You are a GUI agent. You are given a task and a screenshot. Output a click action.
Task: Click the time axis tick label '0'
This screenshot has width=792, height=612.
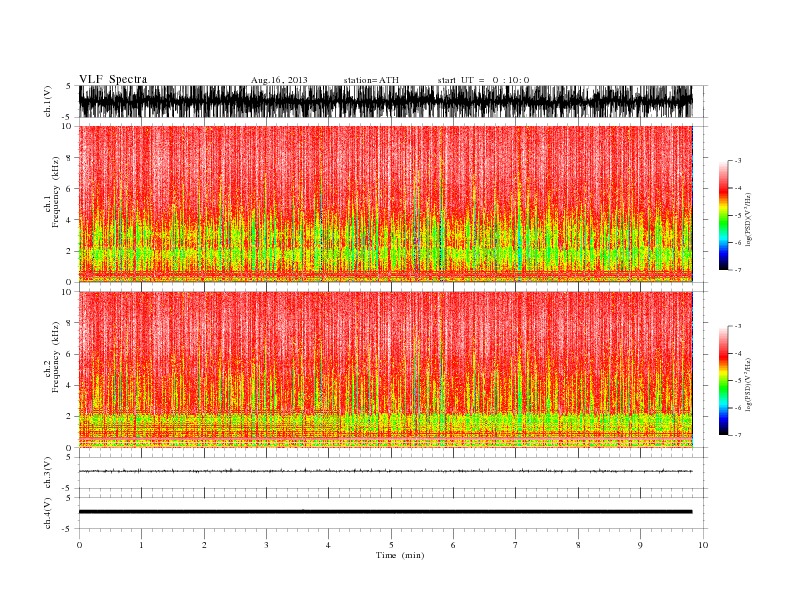tap(79, 545)
